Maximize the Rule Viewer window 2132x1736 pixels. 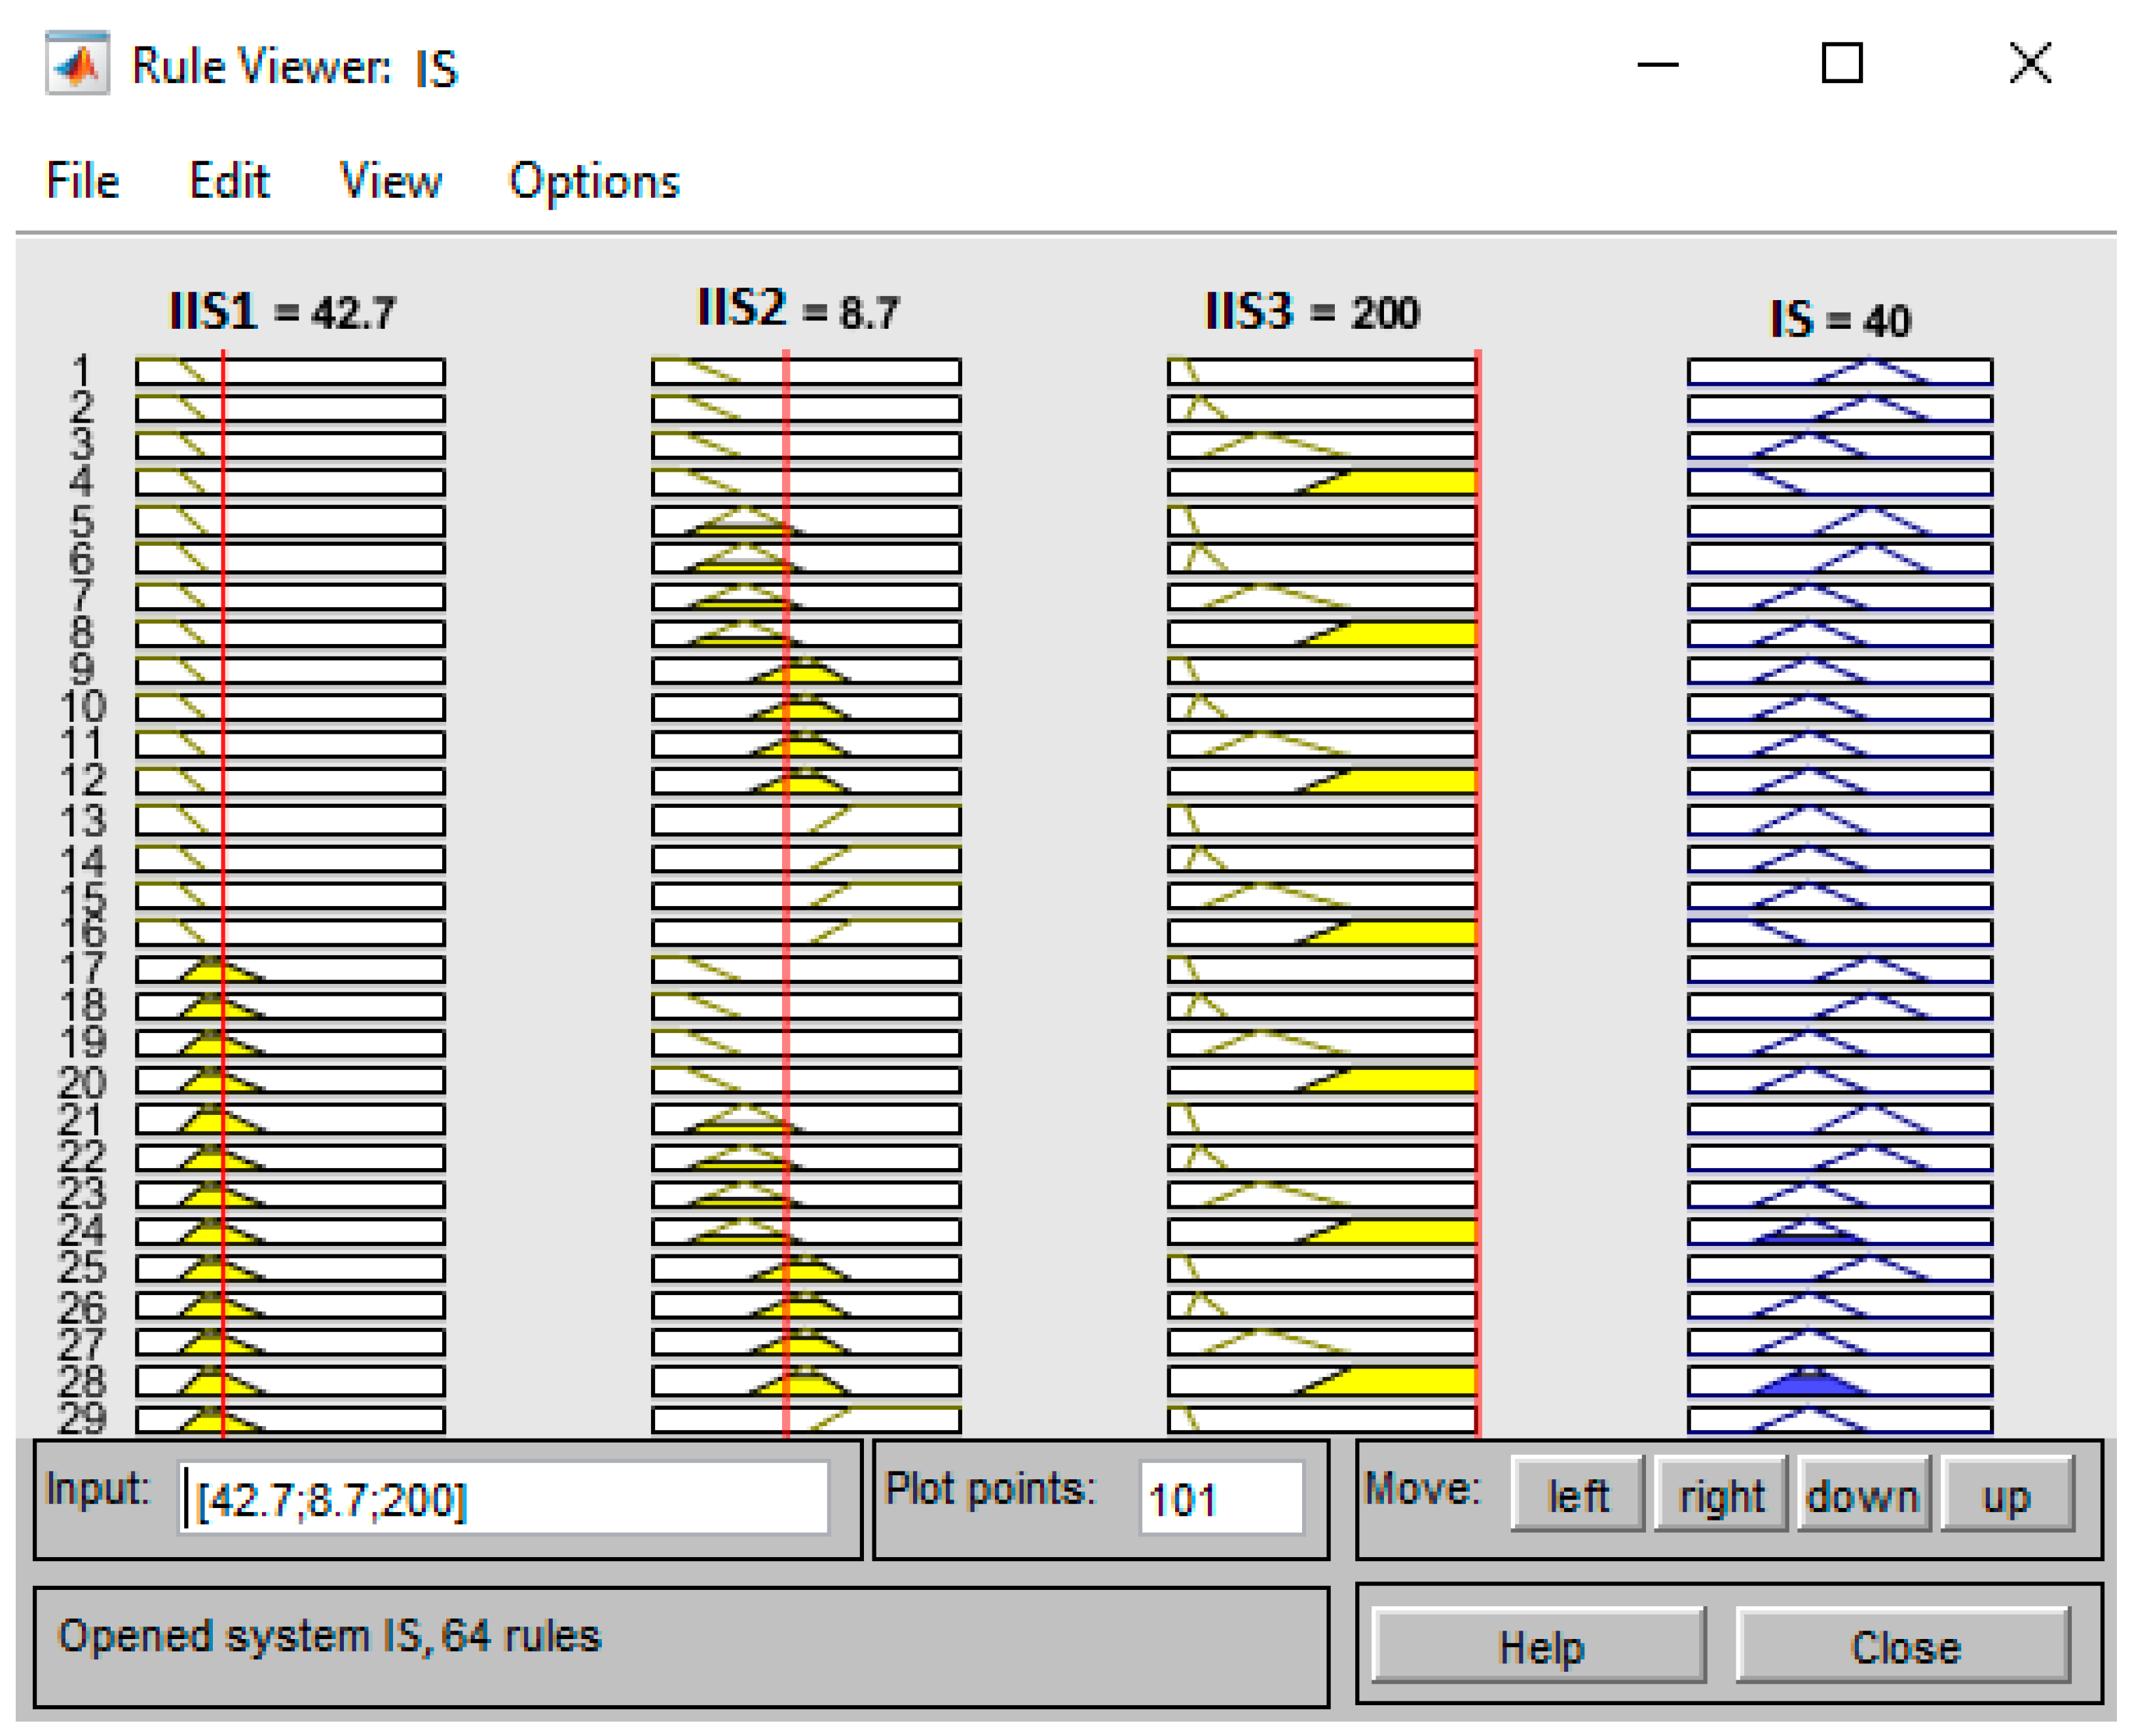(1842, 64)
